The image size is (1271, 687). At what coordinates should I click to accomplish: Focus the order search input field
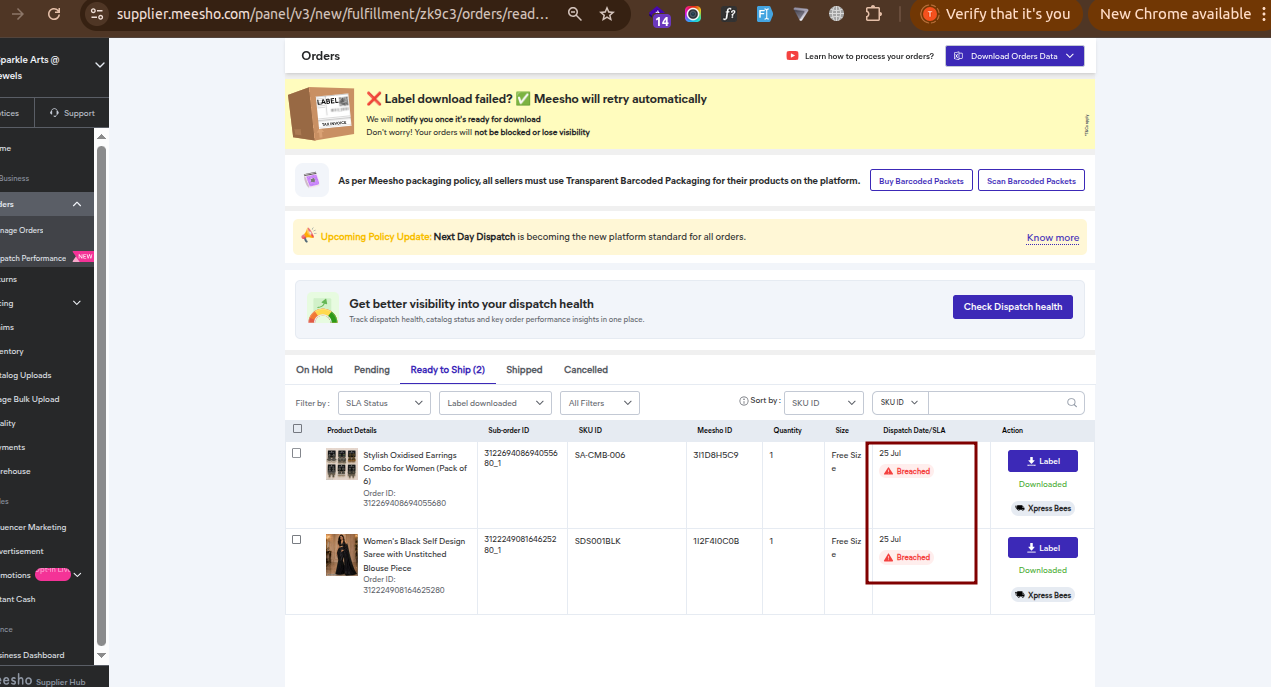point(997,402)
